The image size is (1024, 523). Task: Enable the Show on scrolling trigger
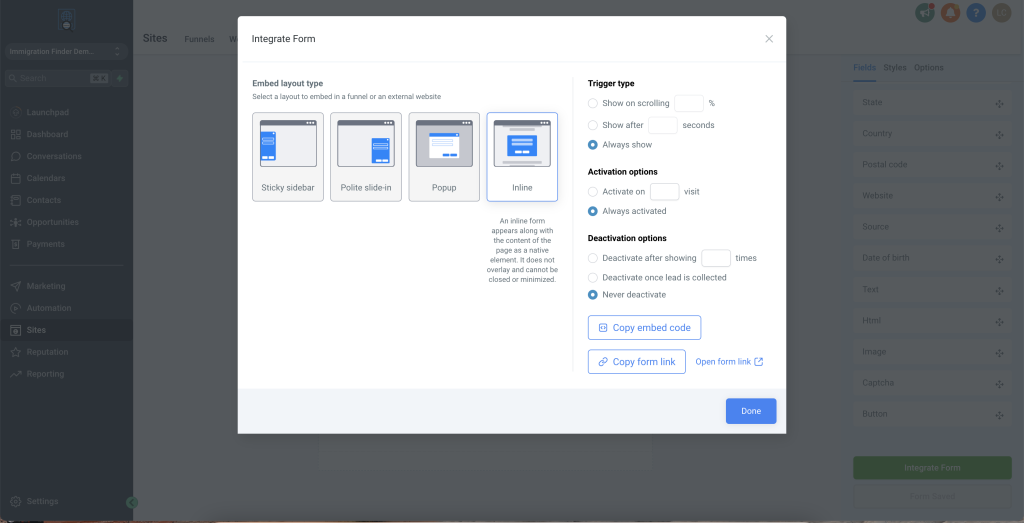tap(593, 103)
